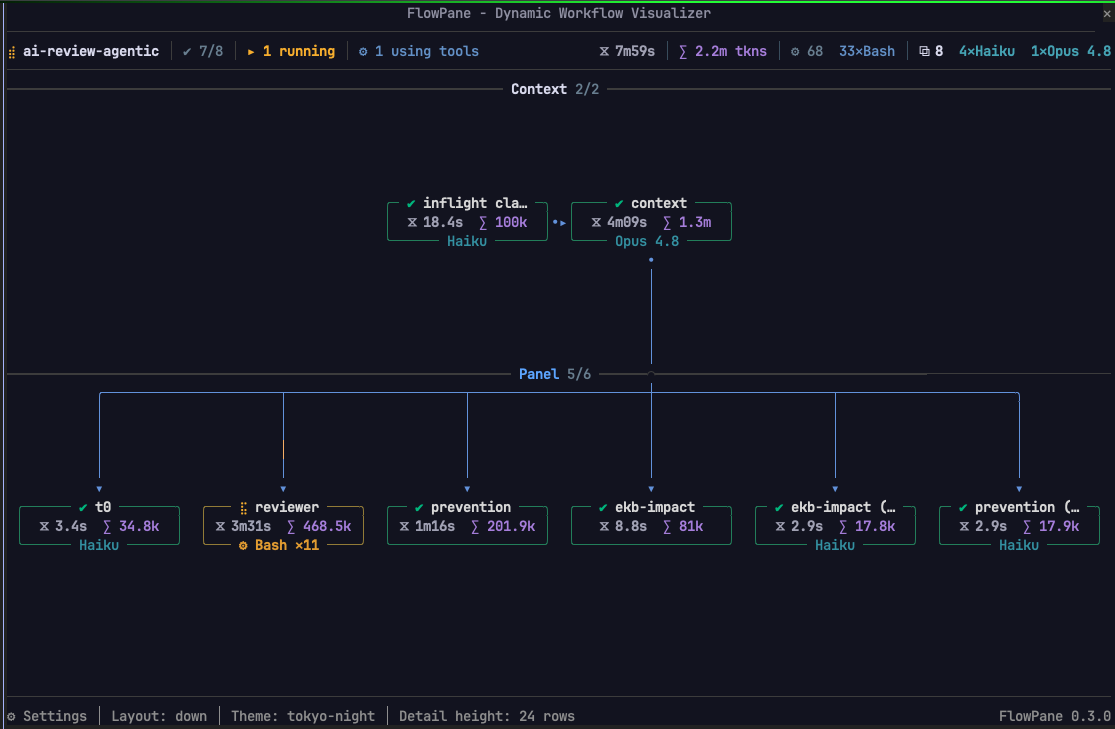The image size is (1115, 729).
Task: Click the 468.5k tokens on reviewer node
Action: [x=327, y=526]
